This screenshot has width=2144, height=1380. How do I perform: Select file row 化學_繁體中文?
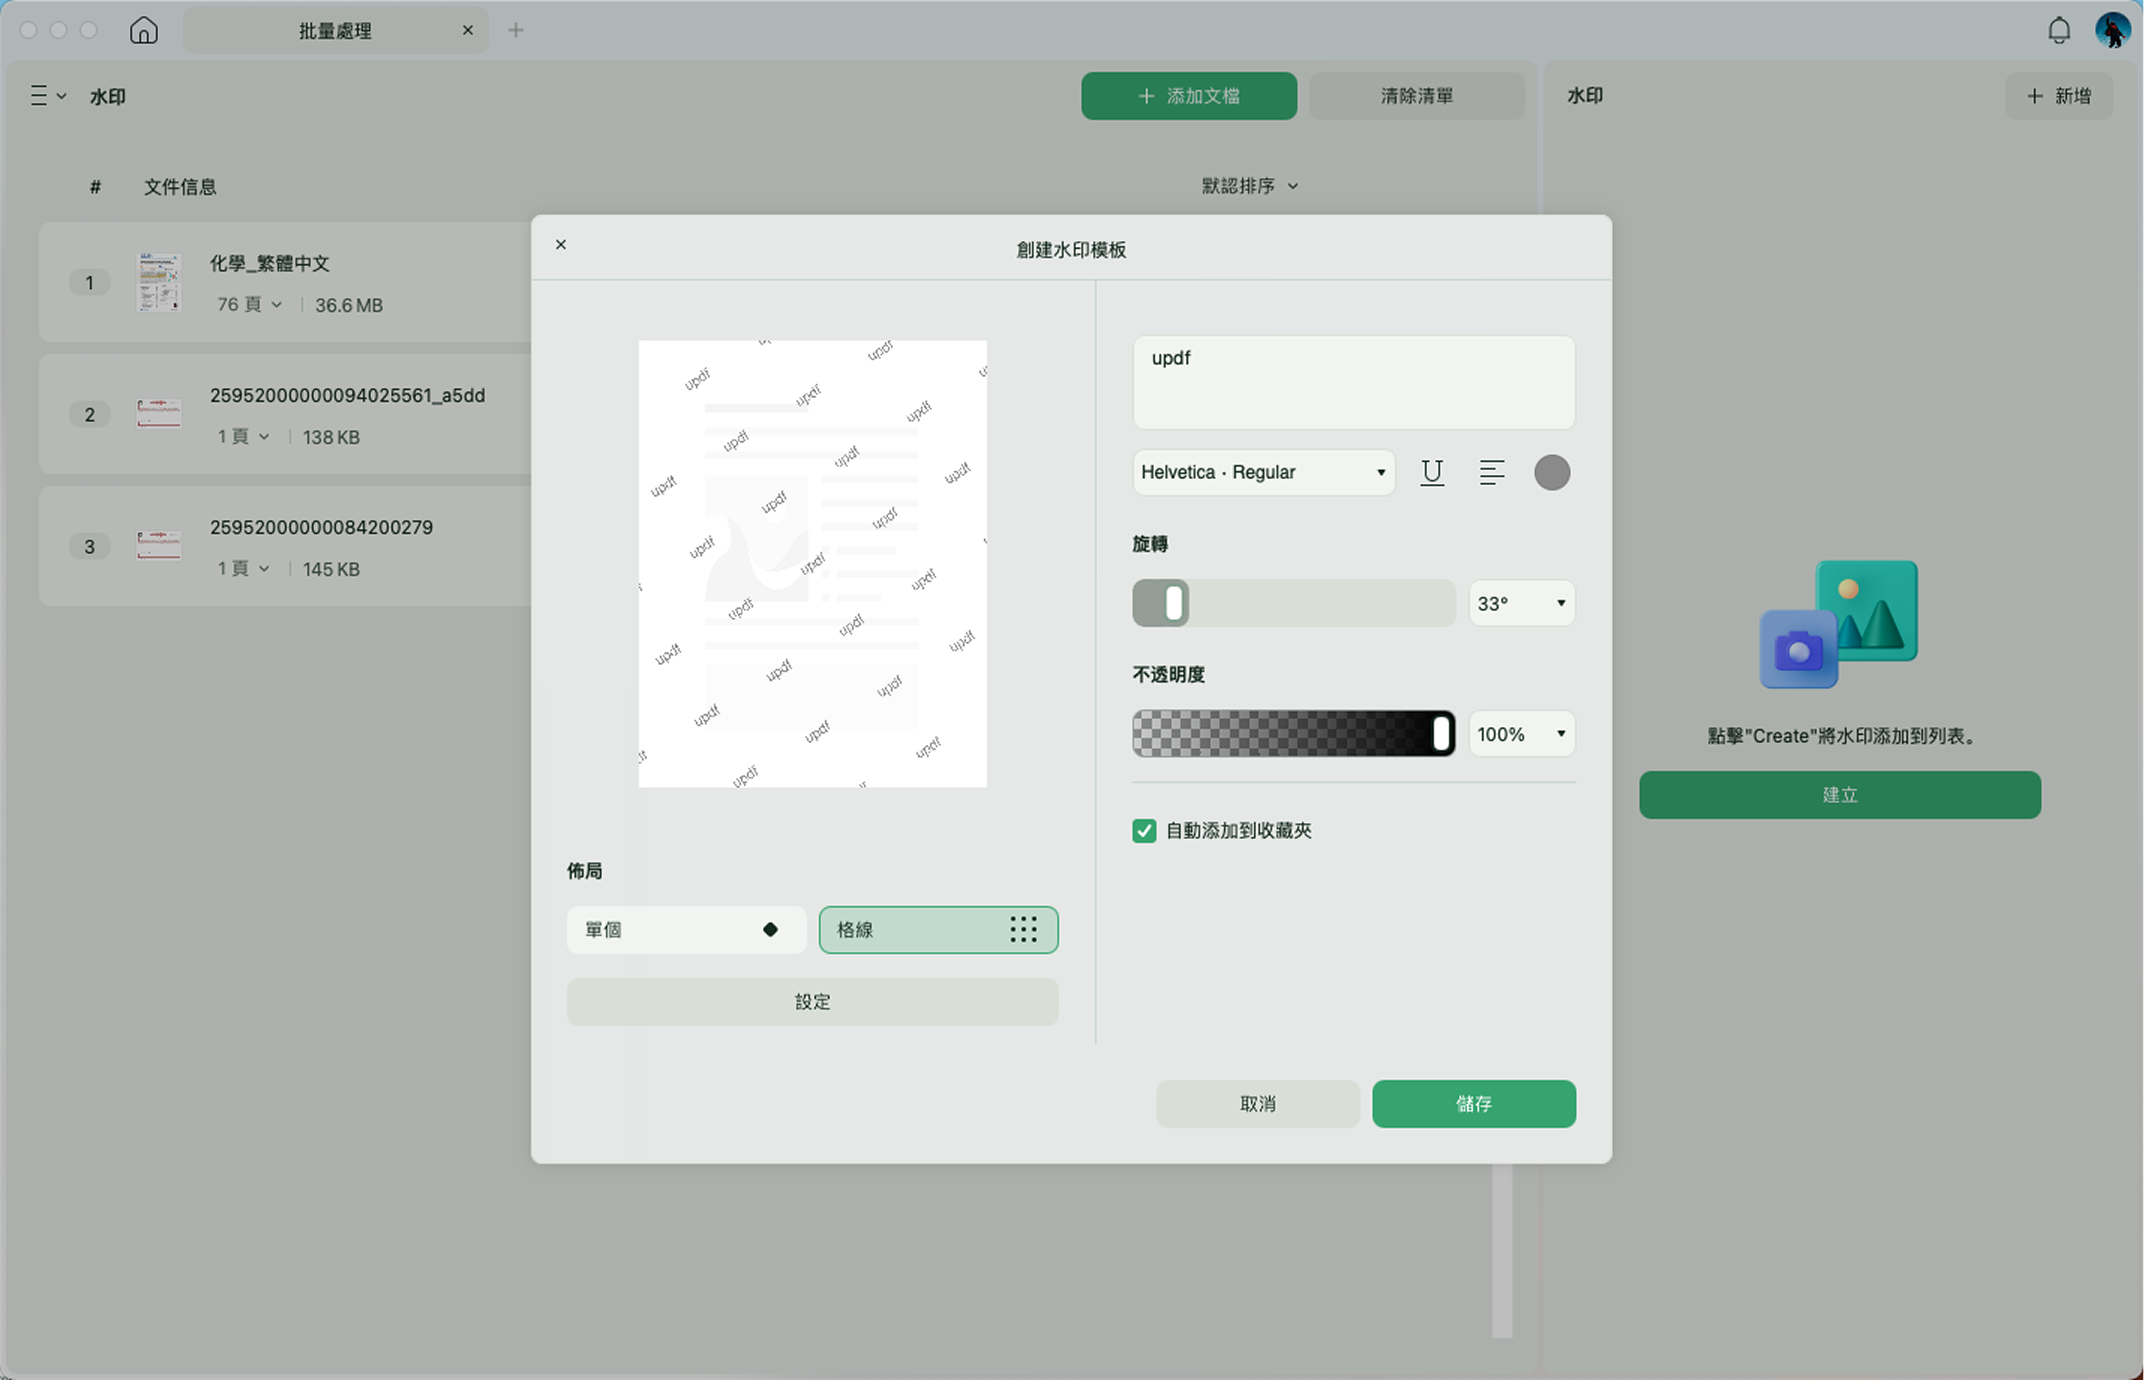tap(285, 282)
